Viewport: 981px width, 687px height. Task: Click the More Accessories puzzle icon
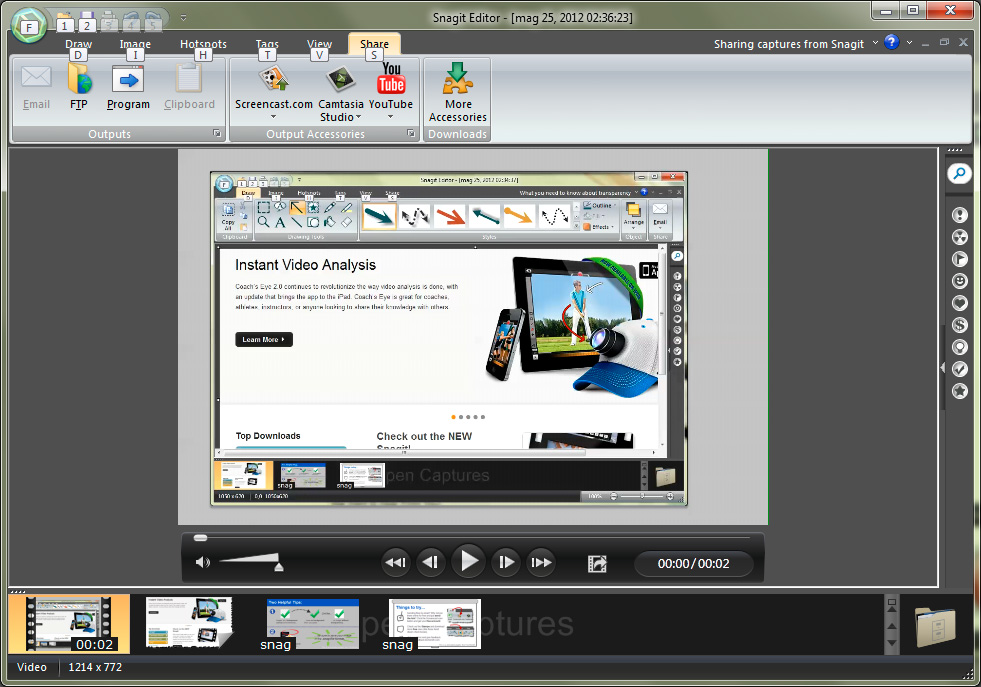(458, 80)
